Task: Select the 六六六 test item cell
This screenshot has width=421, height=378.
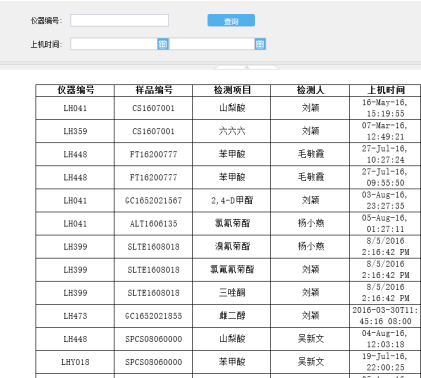Action: tap(232, 131)
